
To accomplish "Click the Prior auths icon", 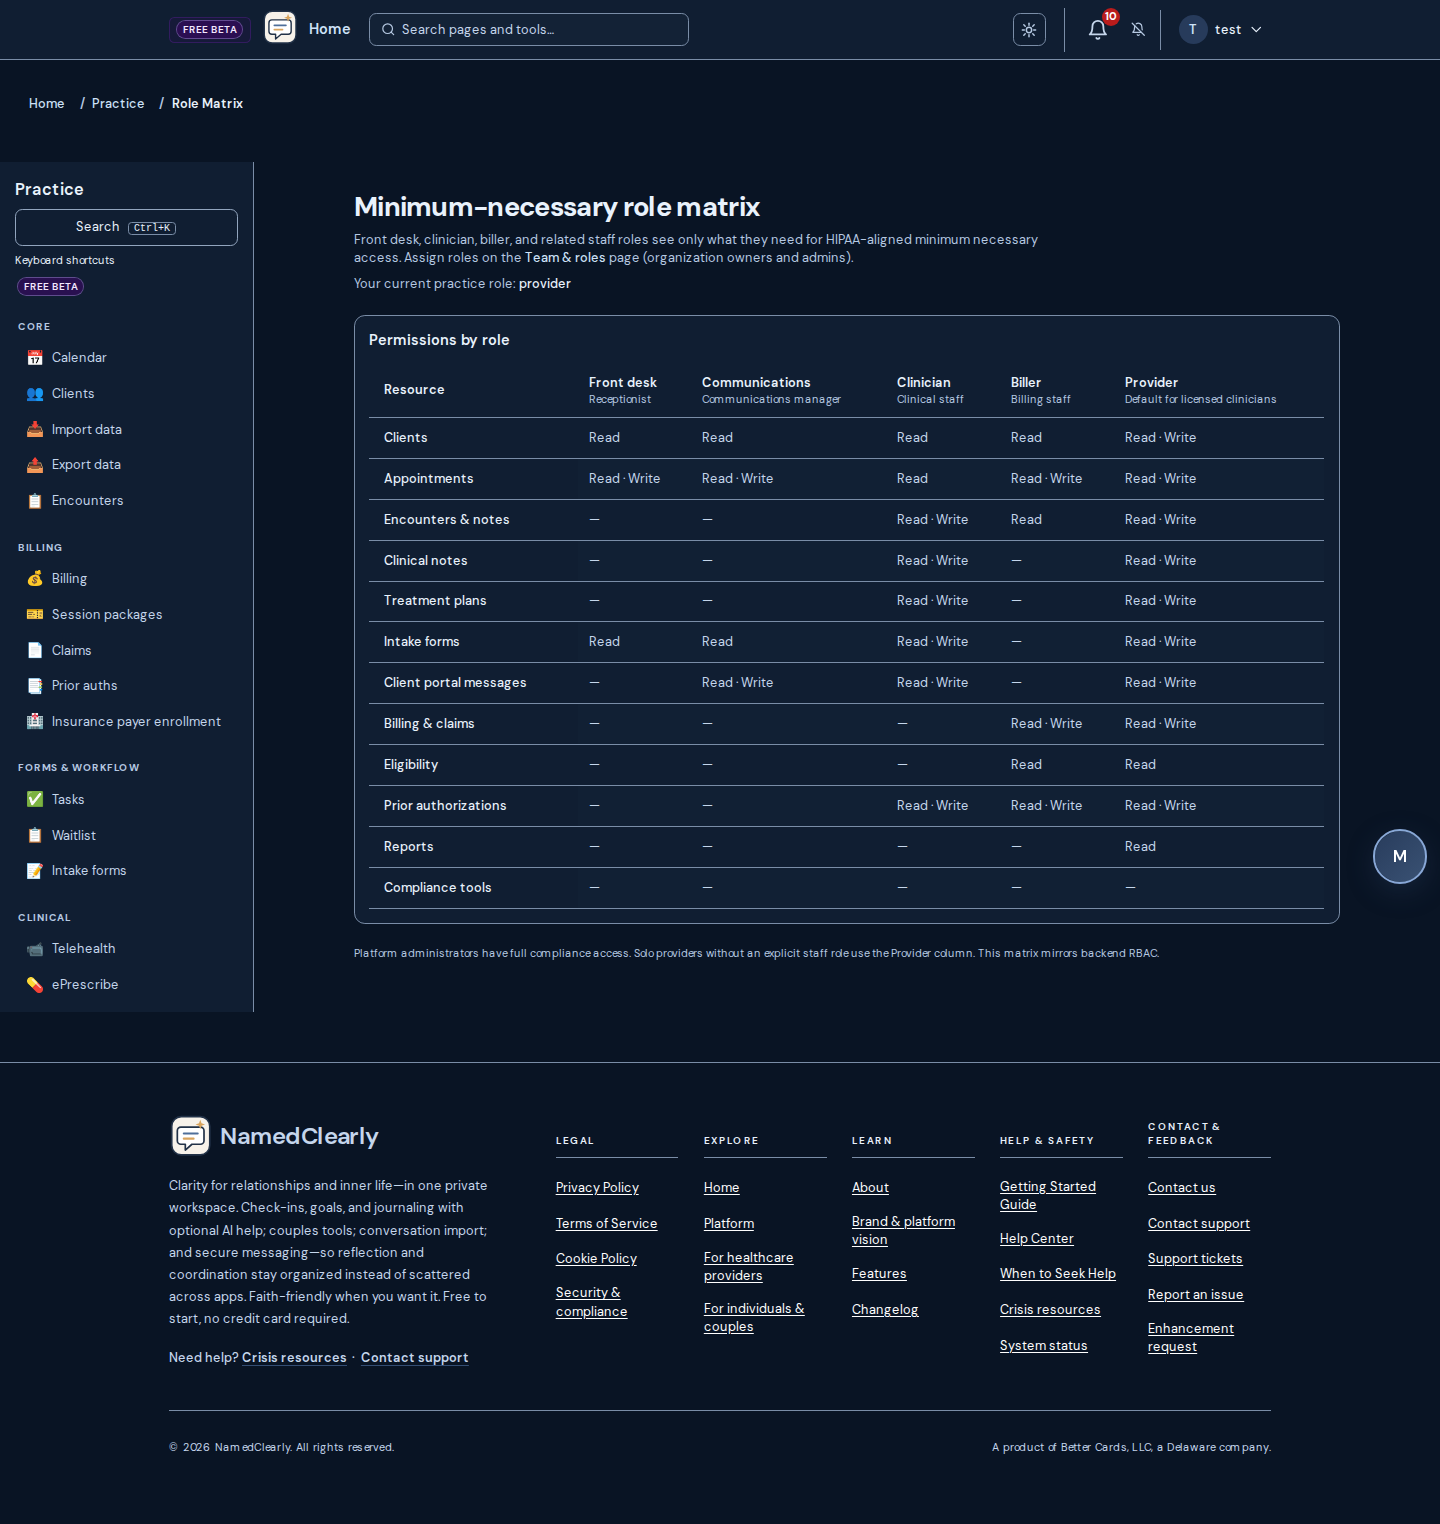I will (x=35, y=686).
